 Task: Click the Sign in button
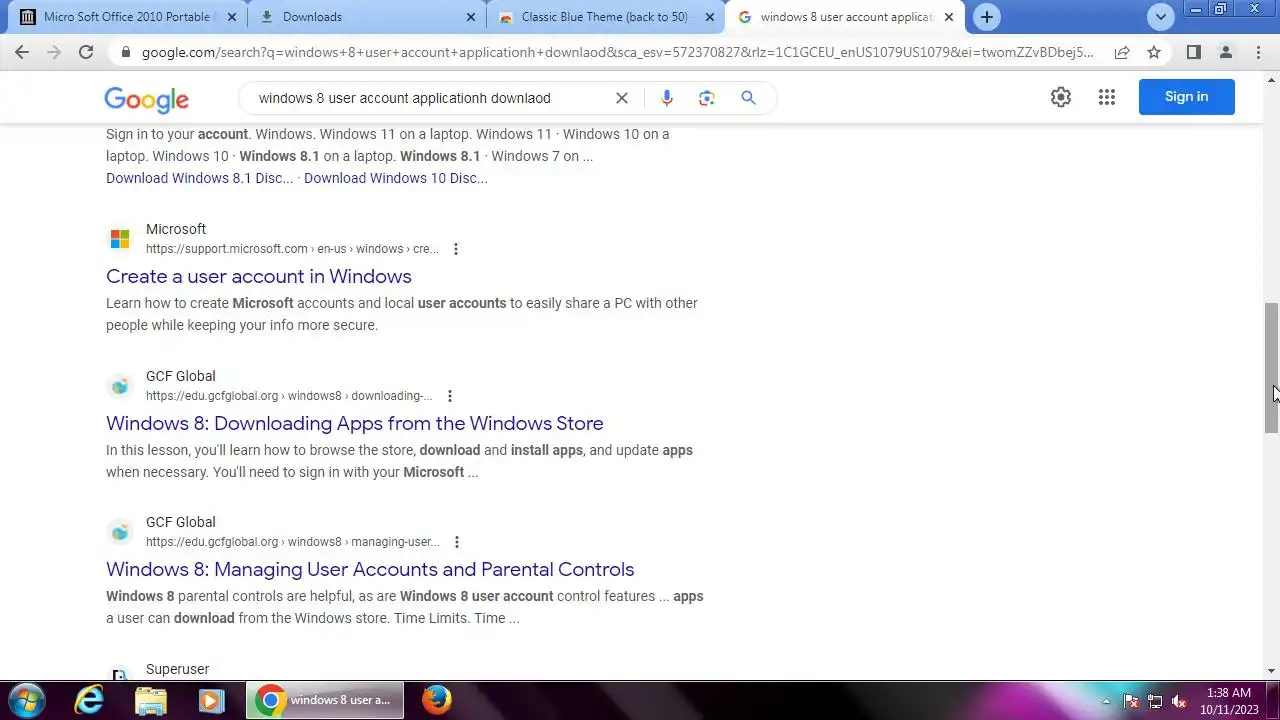pos(1186,97)
